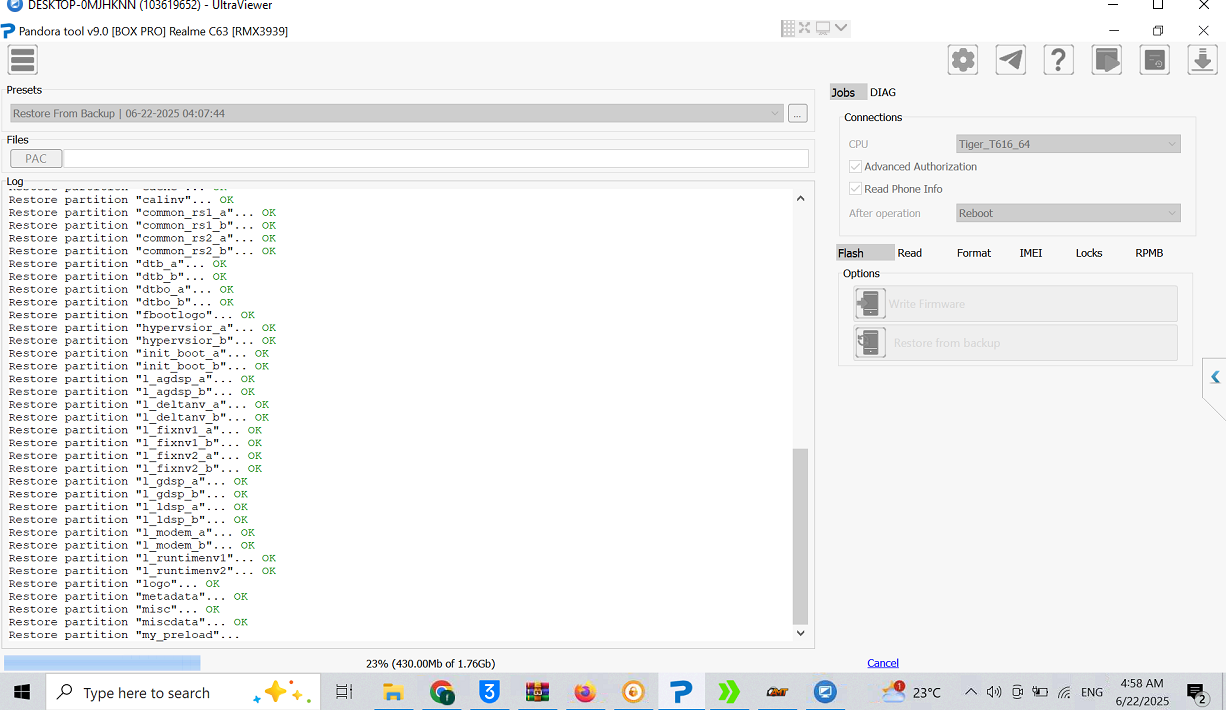Select the Read tab

[910, 253]
